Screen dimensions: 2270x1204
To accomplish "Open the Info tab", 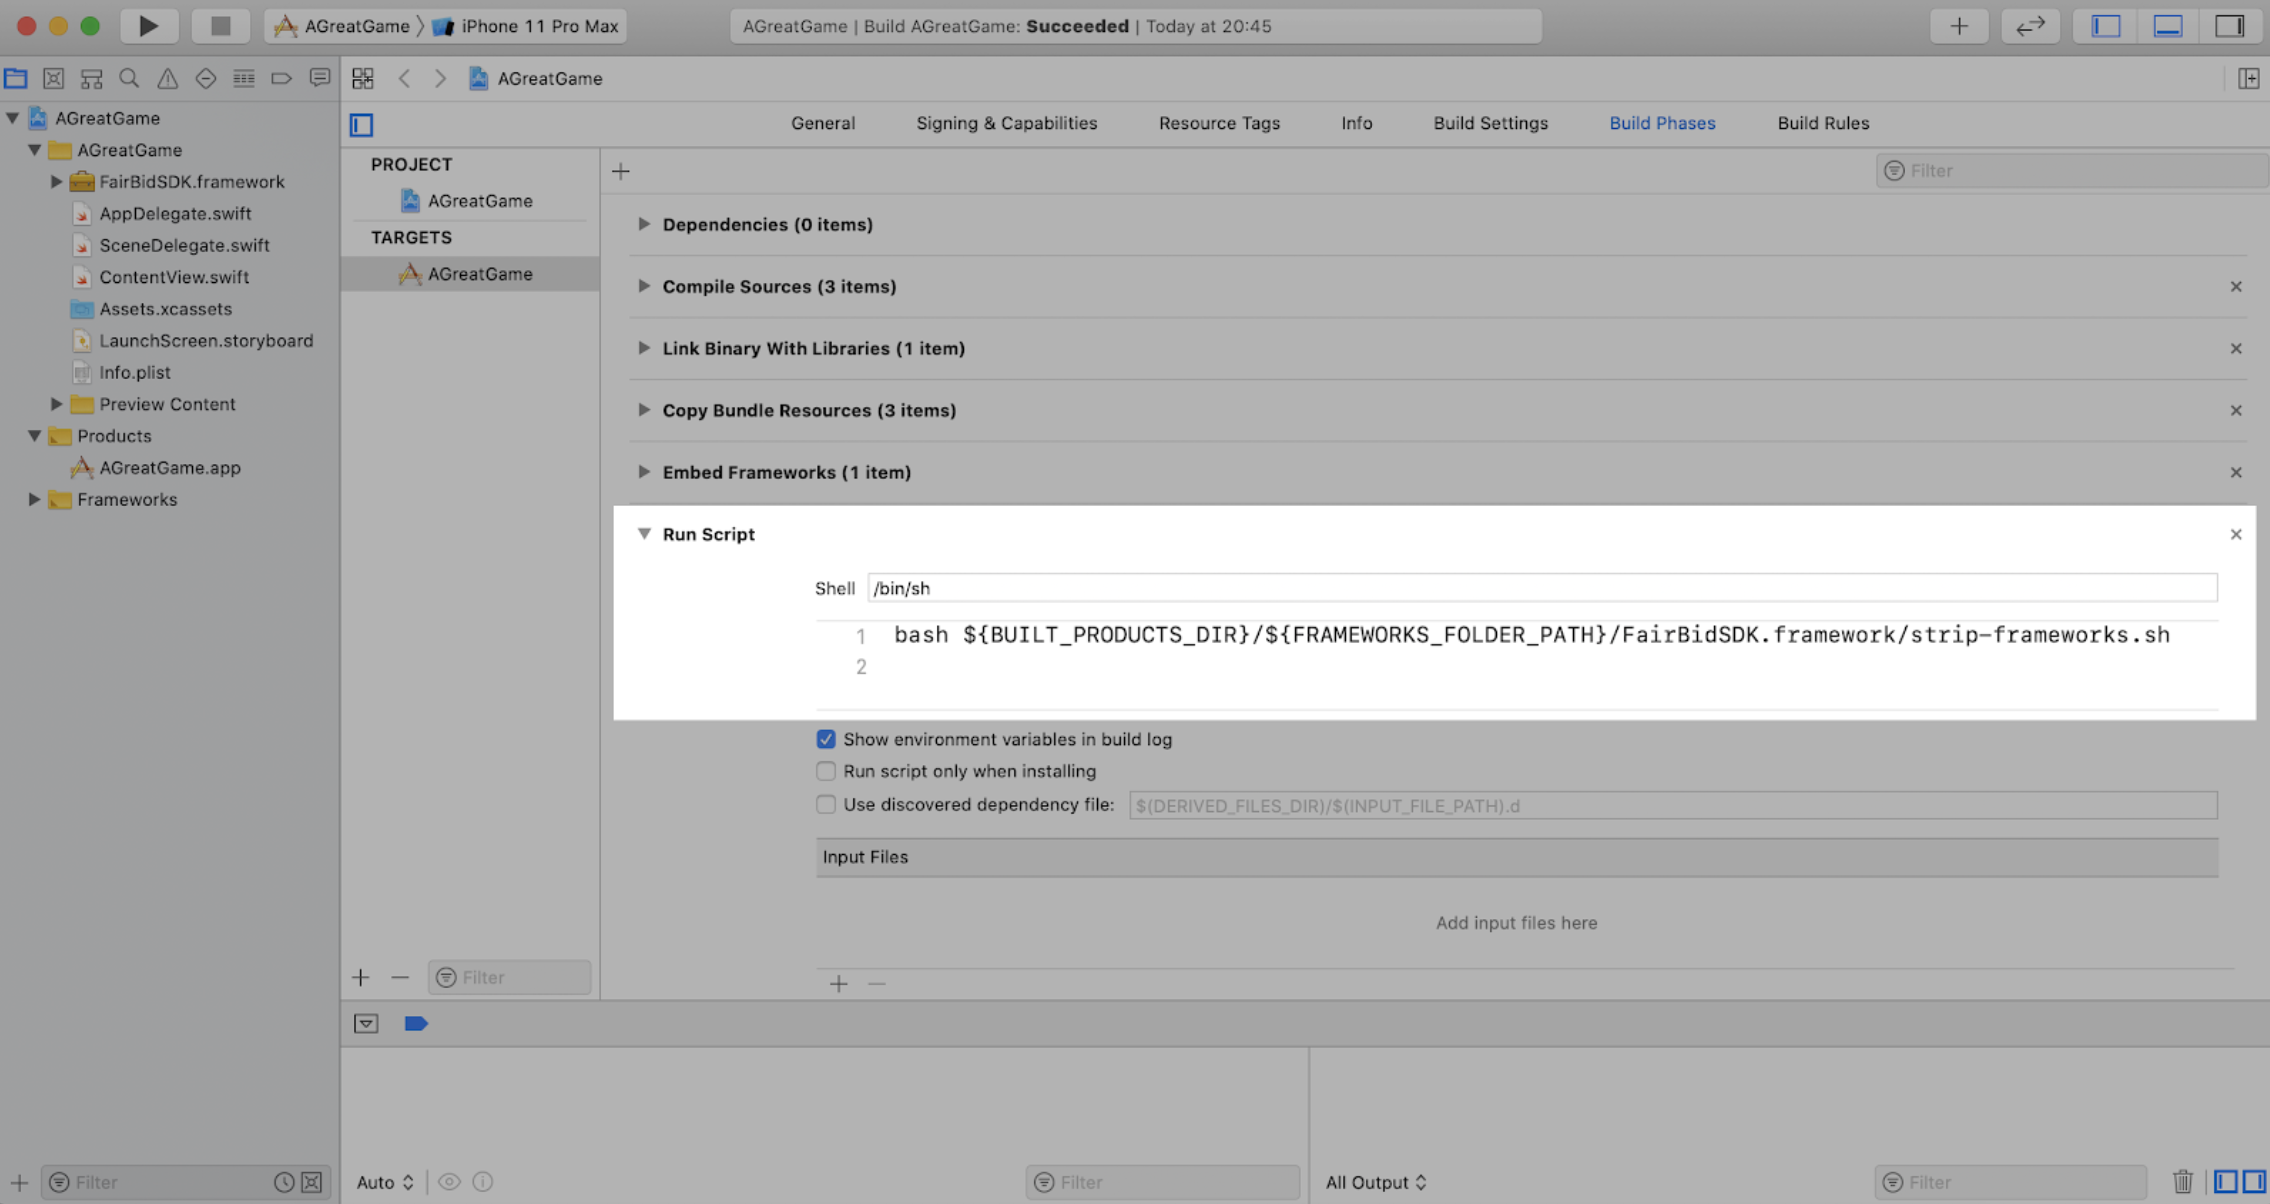I will pos(1356,123).
